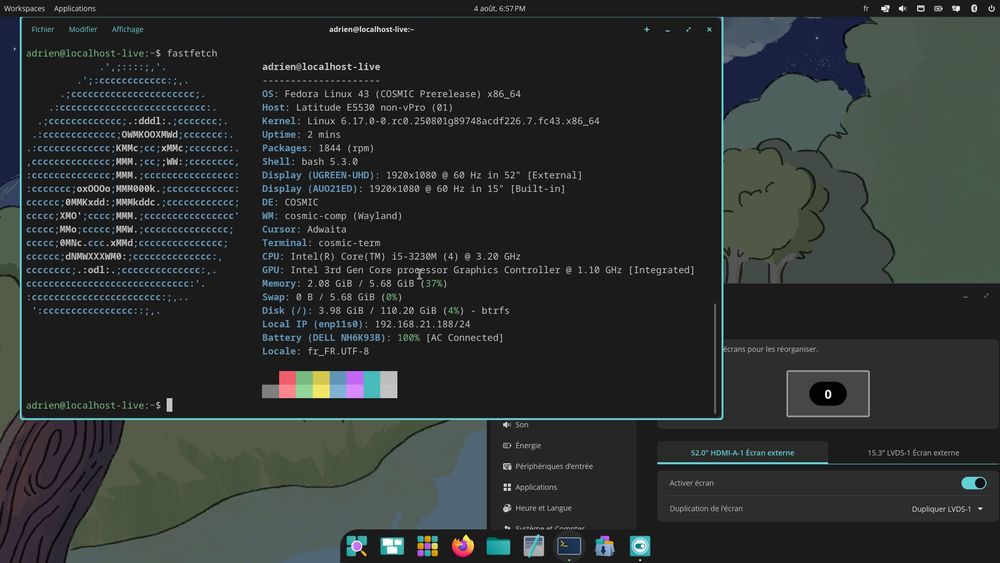
Task: Click the 'fr_FR.UTF-8' locale value
Action: point(338,351)
